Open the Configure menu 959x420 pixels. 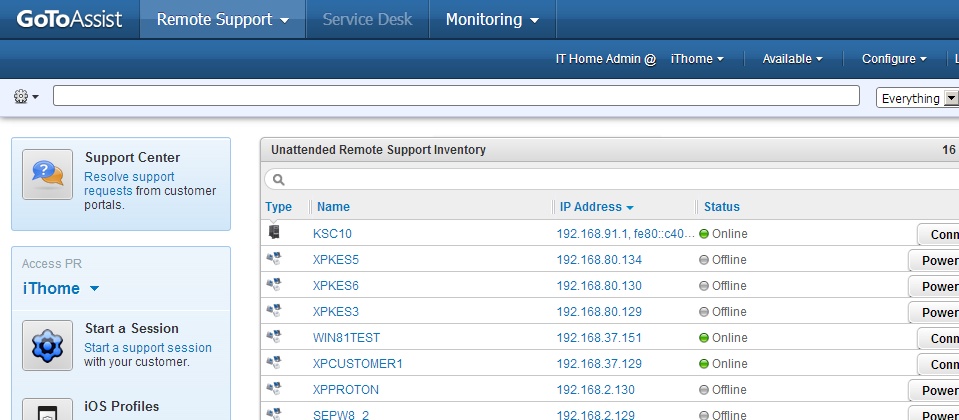tap(894, 59)
